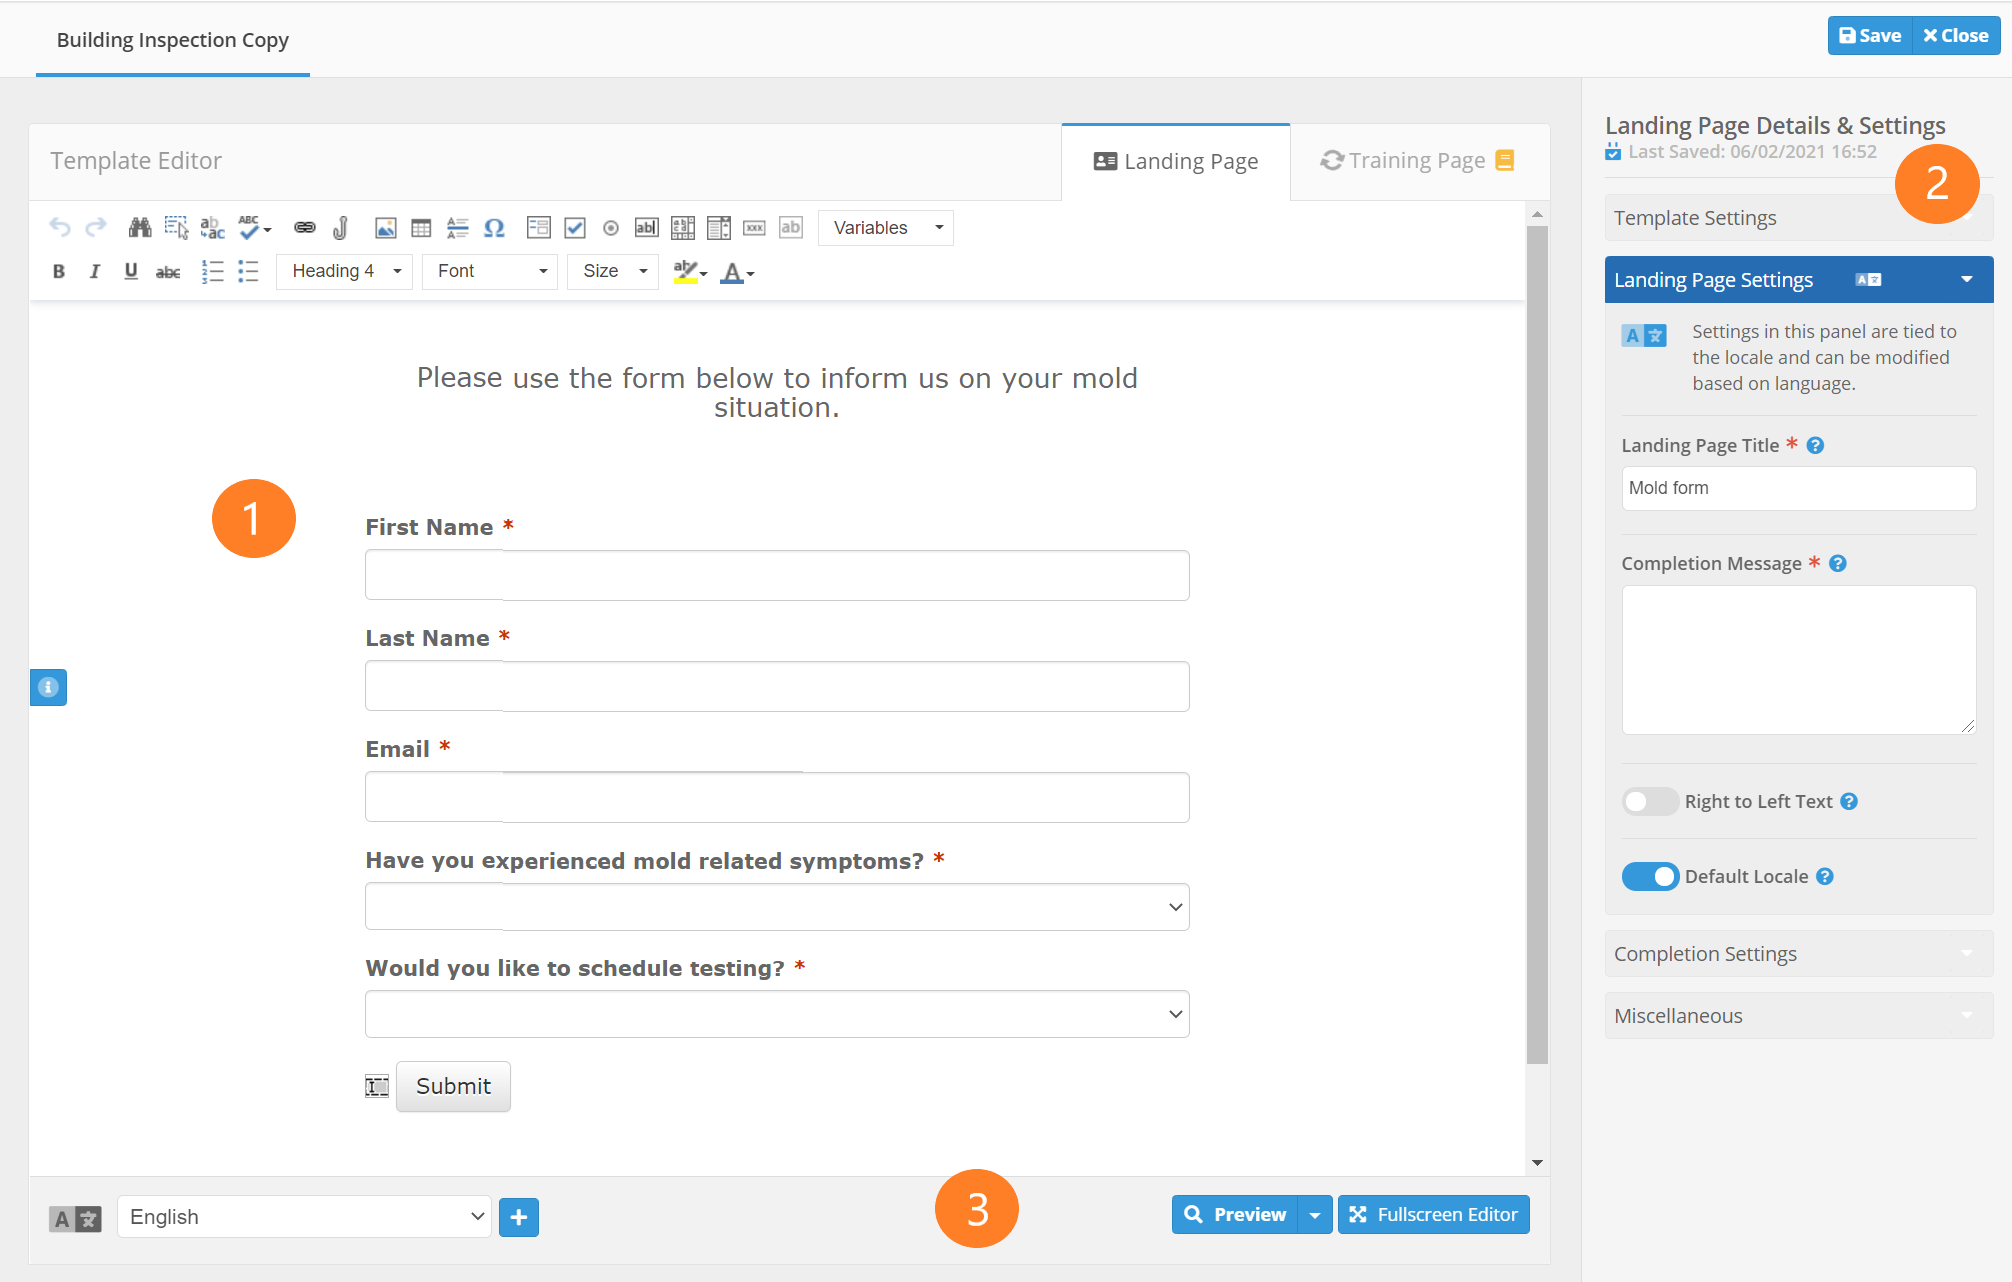Switch to the Training Page tab
The height and width of the screenshot is (1282, 2012).
[1417, 161]
